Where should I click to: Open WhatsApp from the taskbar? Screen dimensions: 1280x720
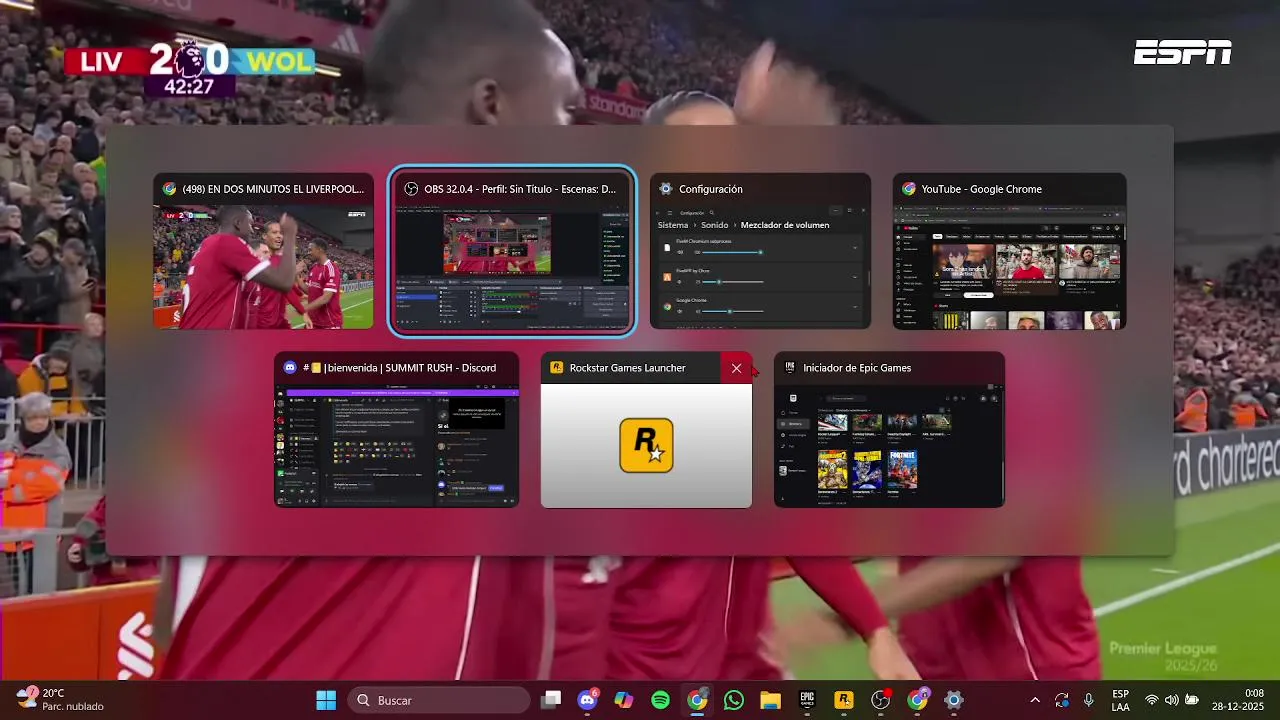pyautogui.click(x=734, y=700)
